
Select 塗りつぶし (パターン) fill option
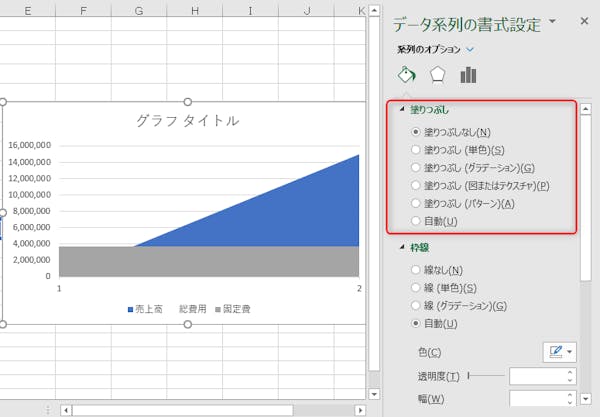pos(416,203)
